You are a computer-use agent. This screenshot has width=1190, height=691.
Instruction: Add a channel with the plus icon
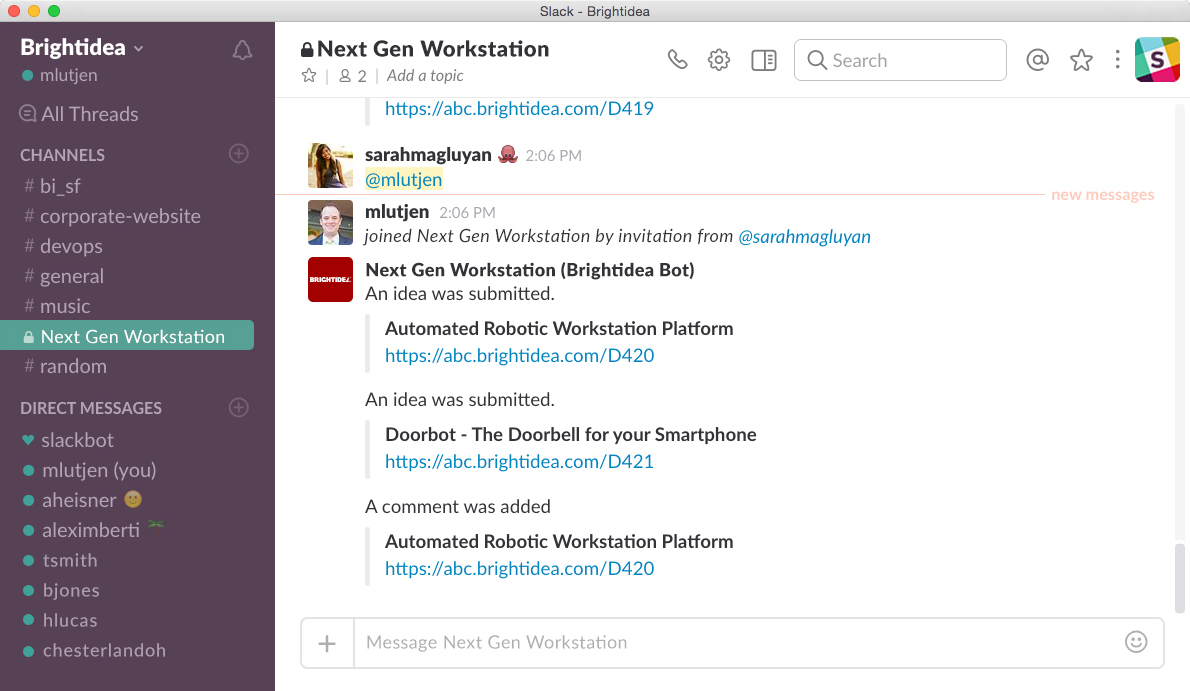pyautogui.click(x=238, y=154)
